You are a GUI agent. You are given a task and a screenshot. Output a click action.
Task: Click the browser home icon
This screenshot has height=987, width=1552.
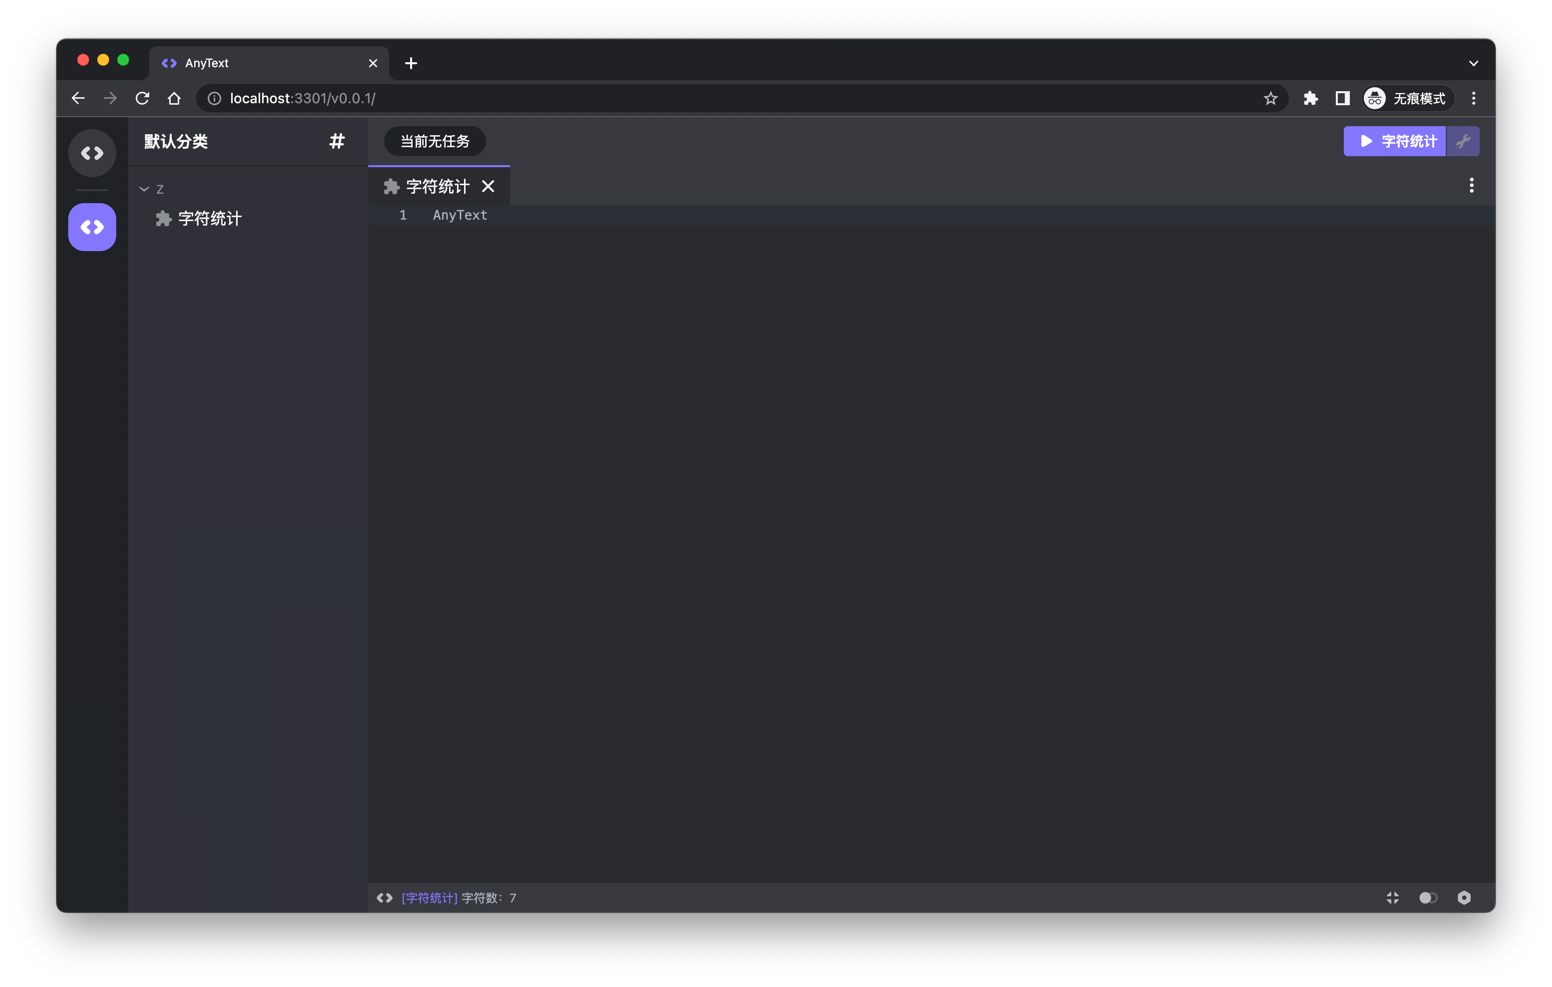(174, 98)
